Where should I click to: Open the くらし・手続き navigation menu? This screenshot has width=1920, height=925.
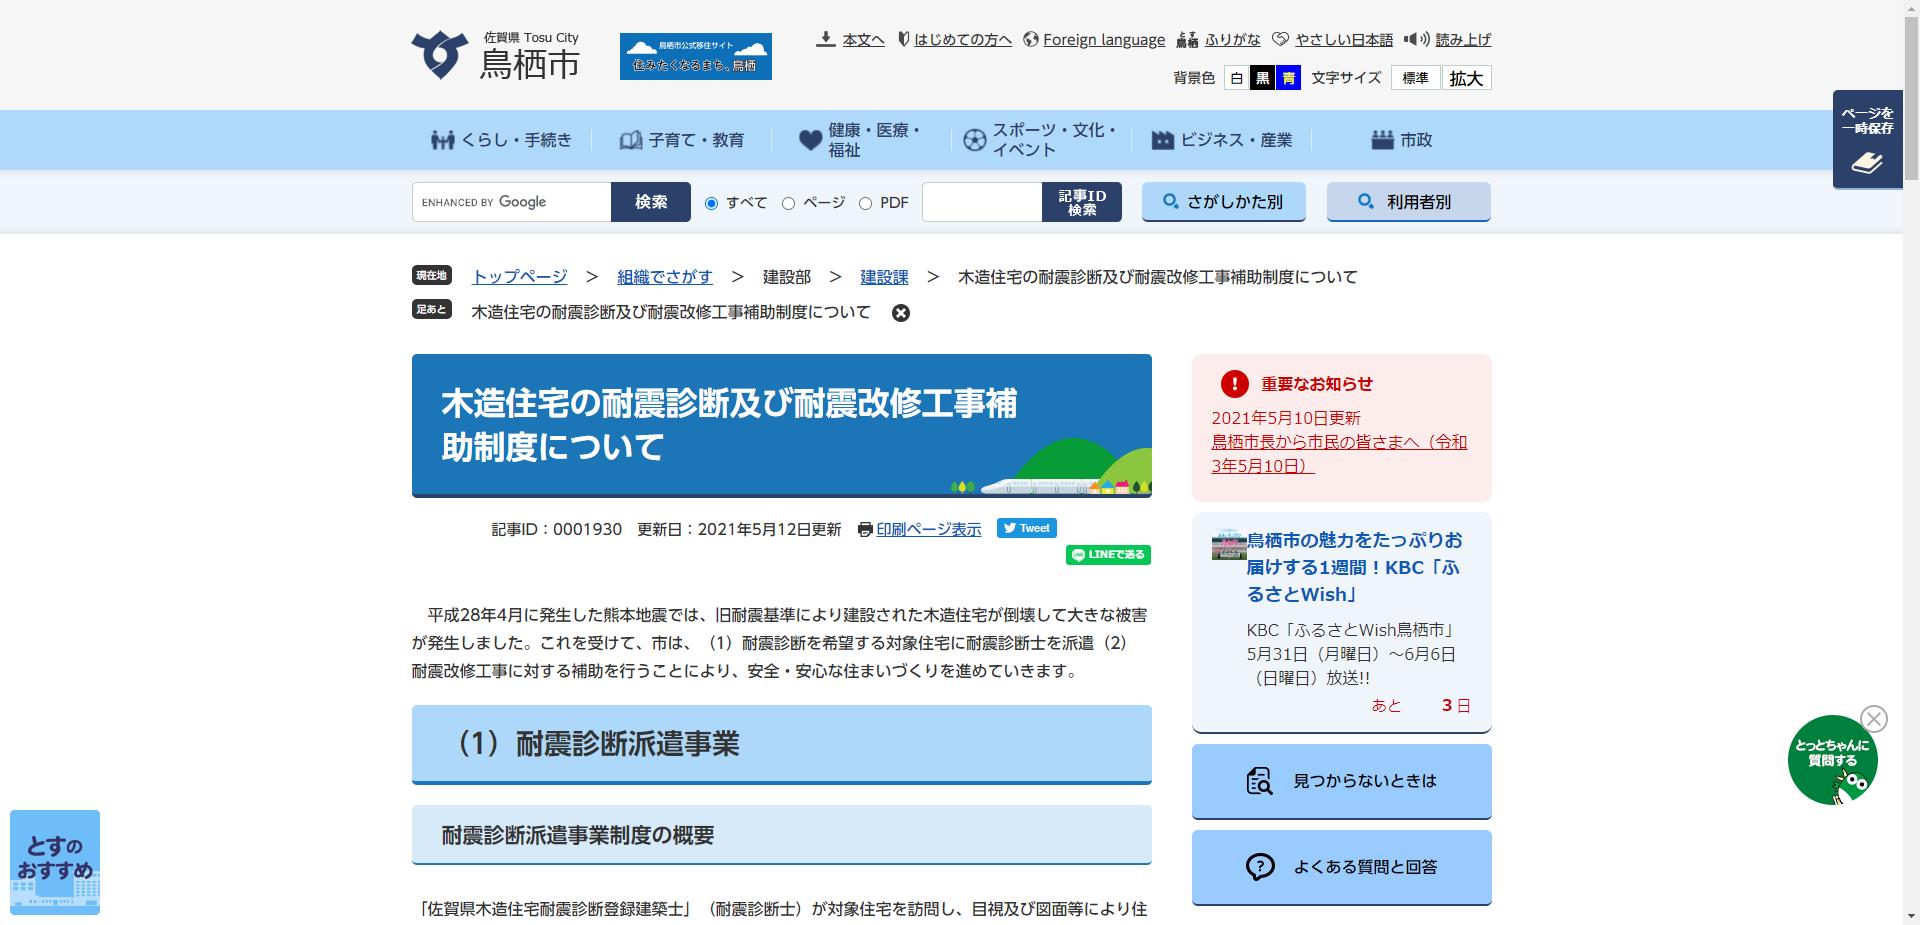503,140
